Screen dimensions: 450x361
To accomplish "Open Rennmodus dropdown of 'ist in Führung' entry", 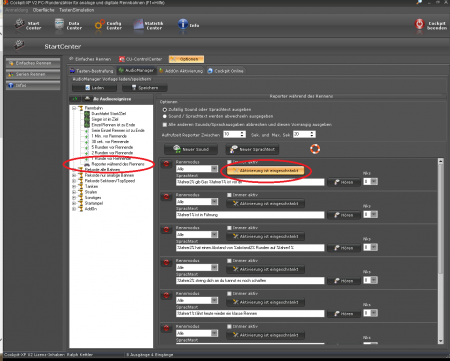I will (214, 202).
